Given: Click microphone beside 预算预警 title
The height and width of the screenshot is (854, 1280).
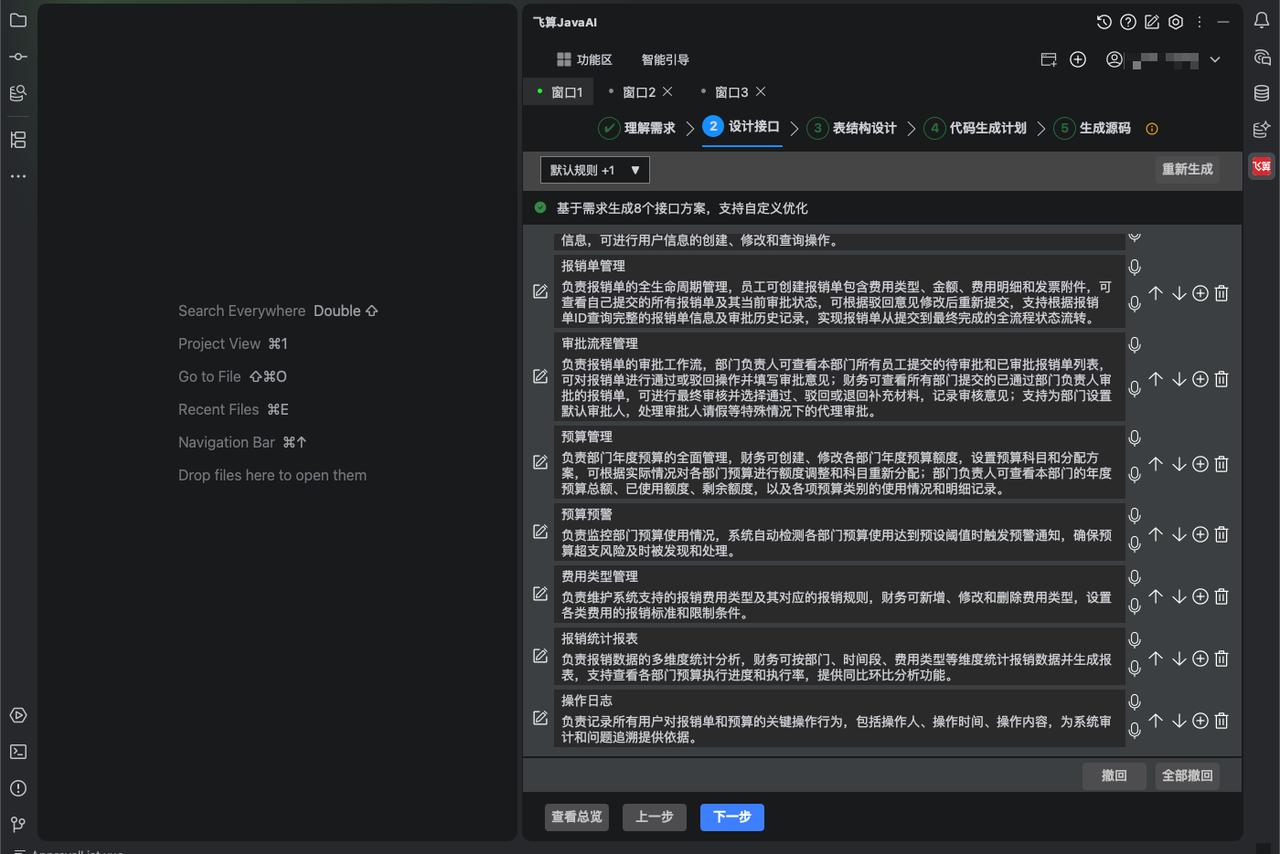Looking at the screenshot, I should [x=1135, y=516].
